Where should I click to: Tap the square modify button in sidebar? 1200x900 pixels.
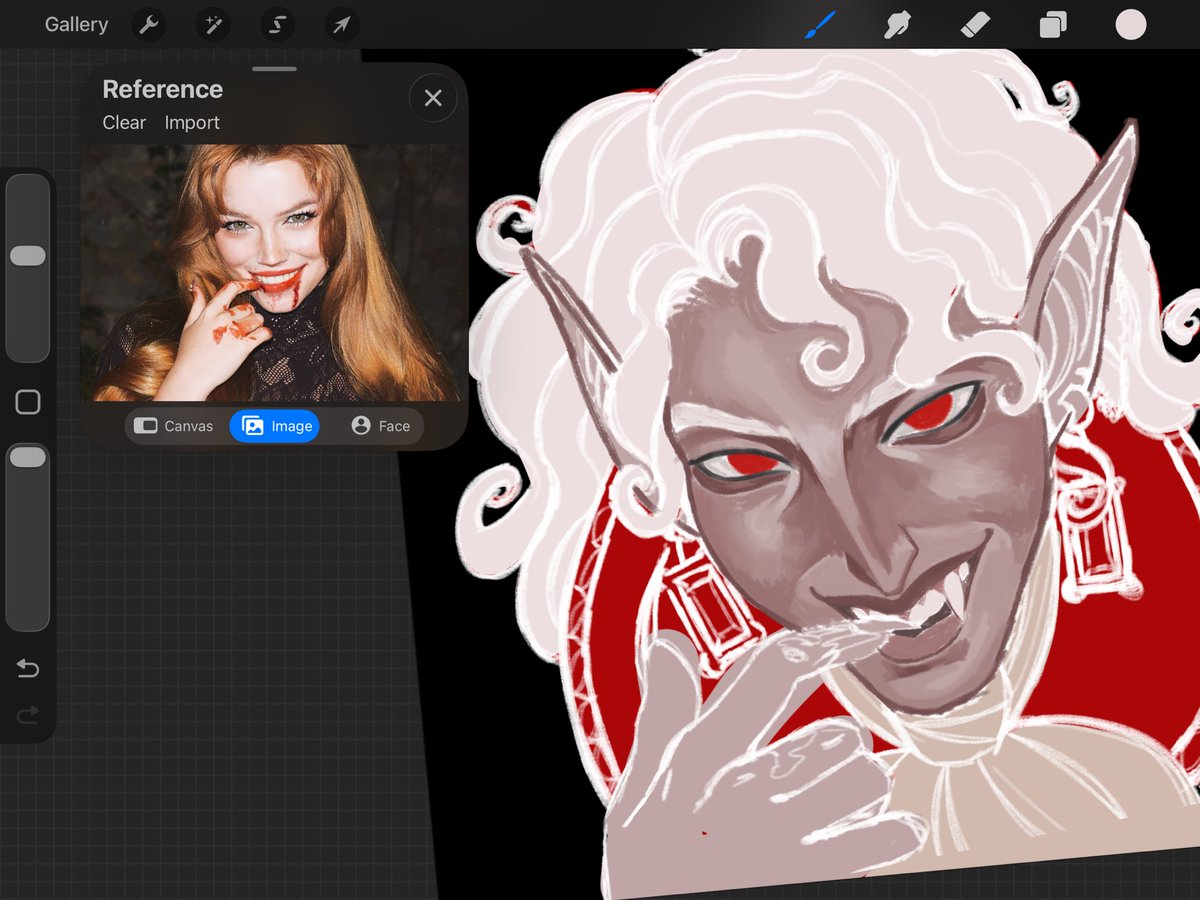pos(28,403)
